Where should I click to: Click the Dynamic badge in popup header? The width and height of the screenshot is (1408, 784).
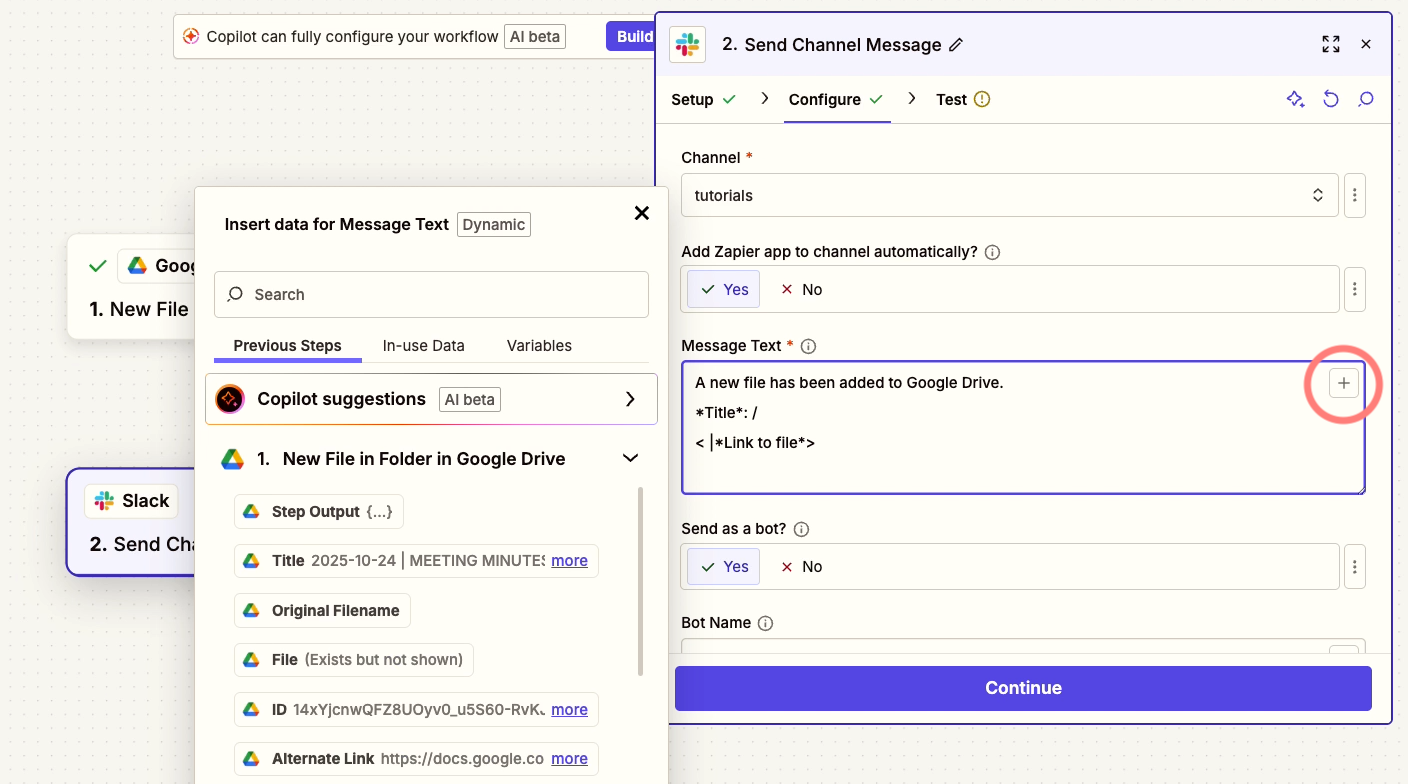494,225
